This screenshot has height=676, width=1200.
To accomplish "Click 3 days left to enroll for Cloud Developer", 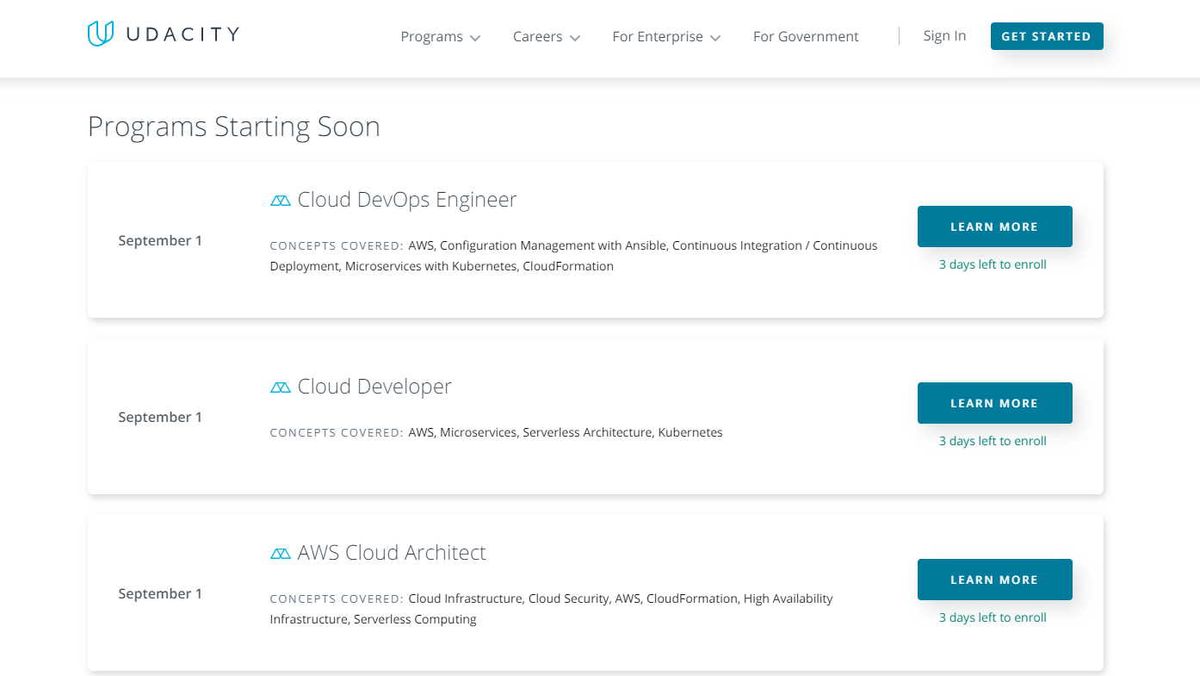I will [x=992, y=440].
